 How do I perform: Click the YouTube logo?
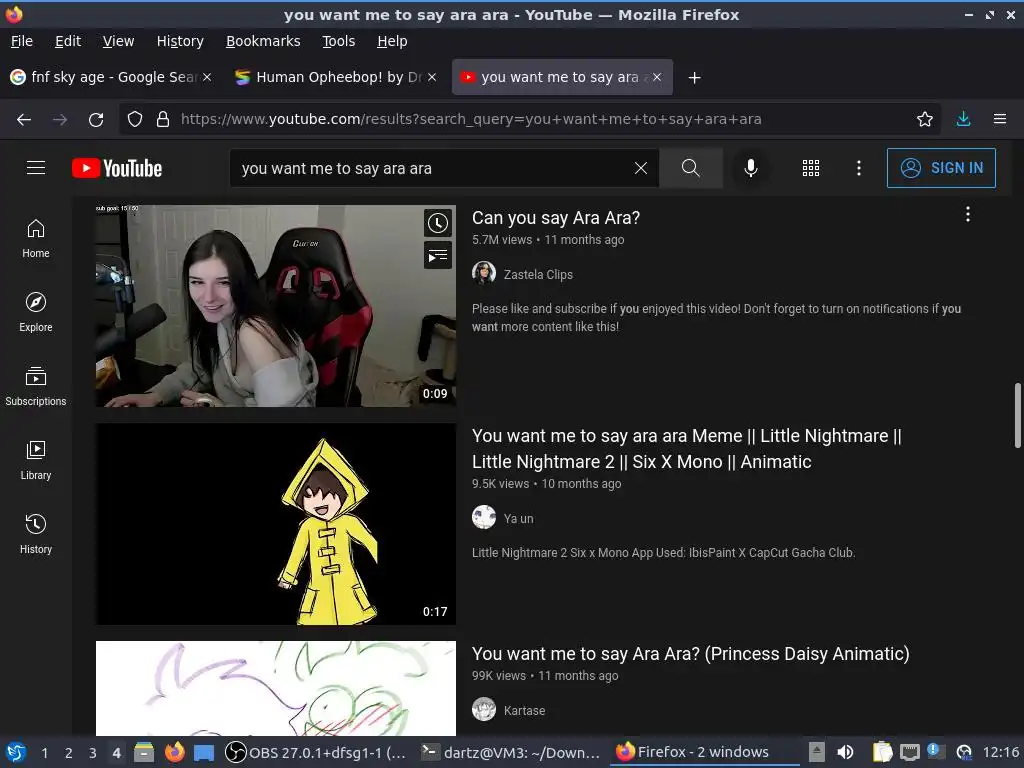[117, 168]
